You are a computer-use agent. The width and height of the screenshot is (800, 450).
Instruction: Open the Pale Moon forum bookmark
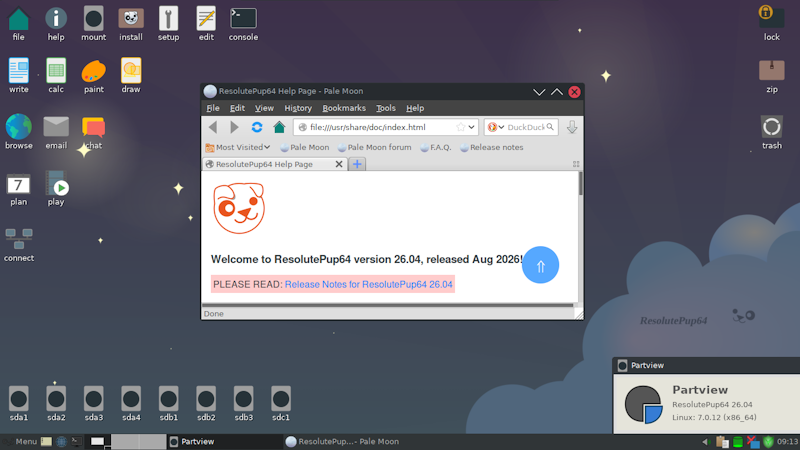pos(374,147)
